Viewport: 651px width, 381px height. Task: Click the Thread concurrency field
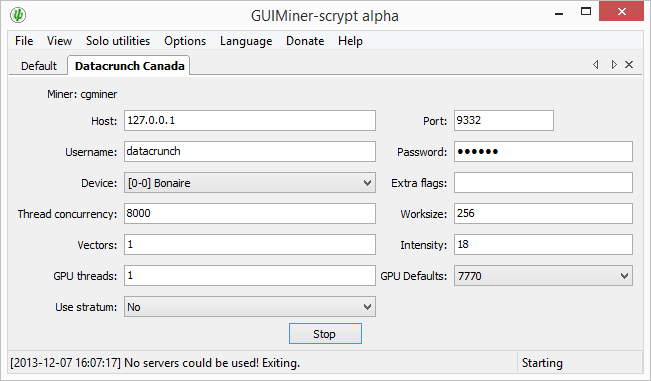pyautogui.click(x=250, y=213)
